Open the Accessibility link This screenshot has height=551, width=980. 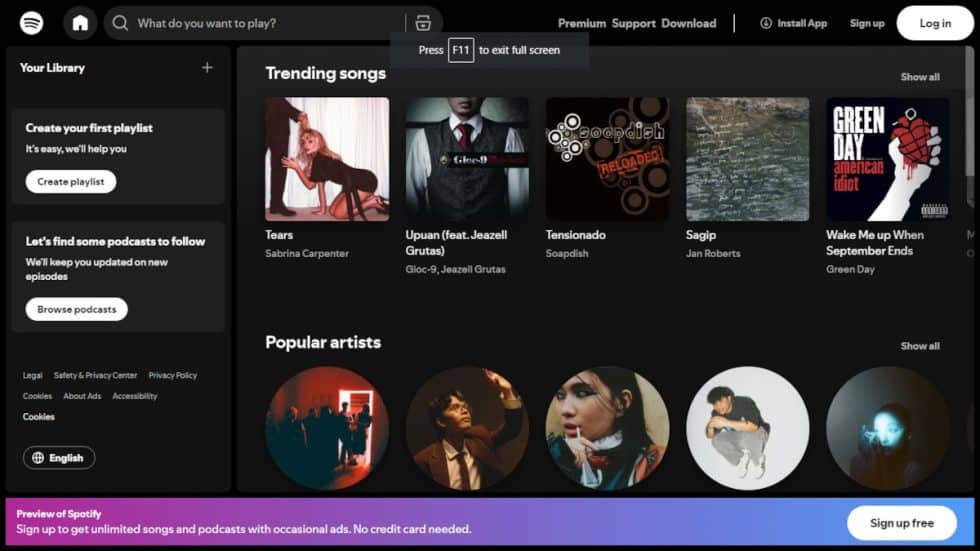coord(134,396)
